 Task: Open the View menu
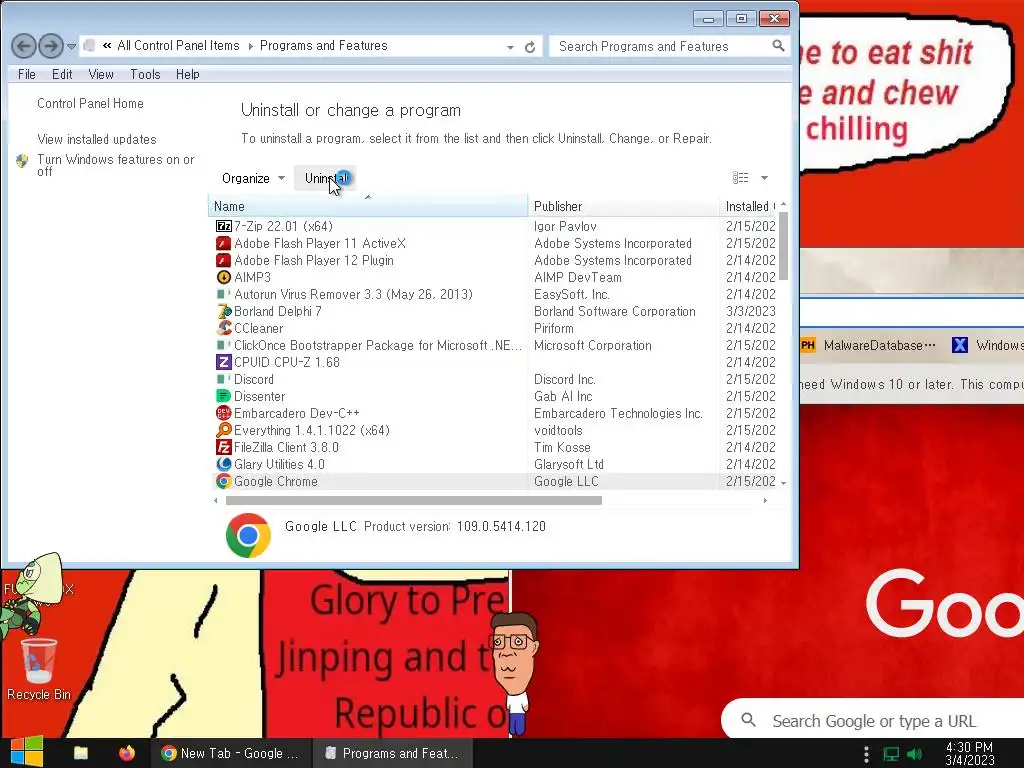point(101,74)
